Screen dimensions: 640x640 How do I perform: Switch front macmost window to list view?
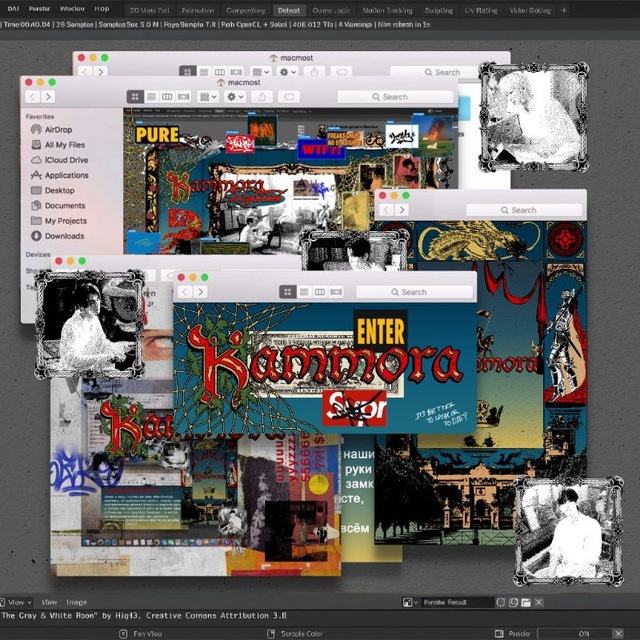pos(151,97)
